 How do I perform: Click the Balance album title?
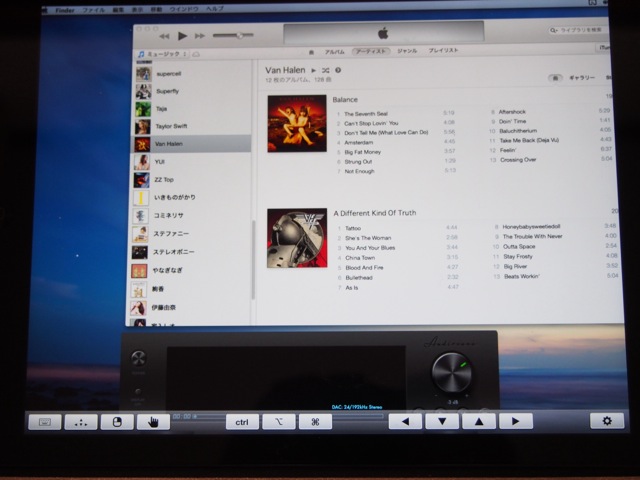point(345,100)
